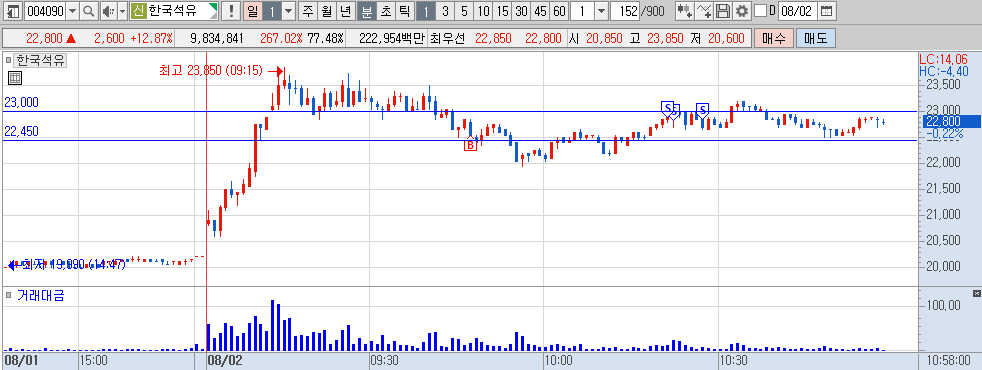This screenshot has height=370, width=982.
Task: Expand the interval count dropdown after 60
Action: (602, 11)
